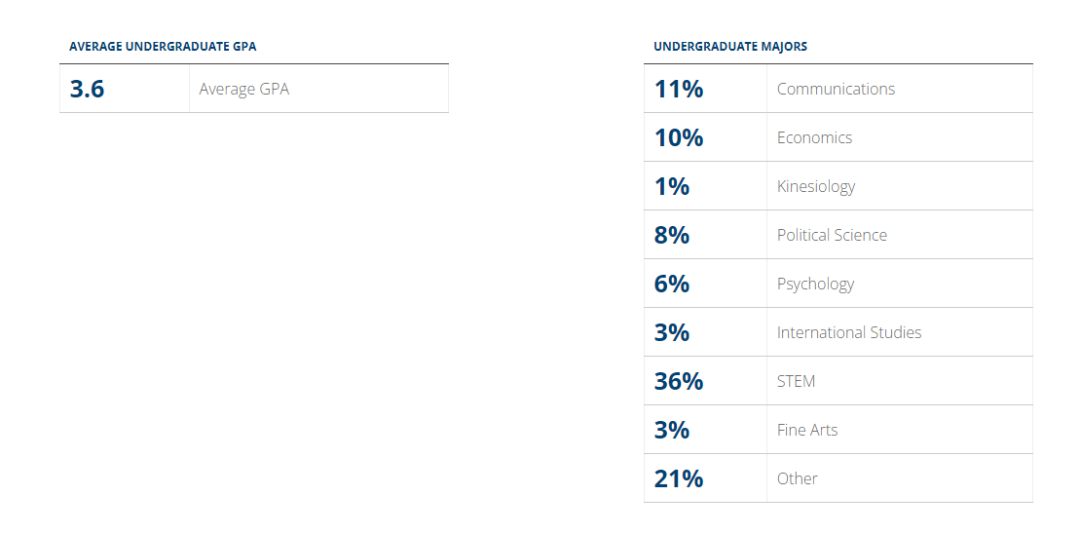The image size is (1080, 534).
Task: Click the Average GPA label
Action: pyautogui.click(x=244, y=89)
